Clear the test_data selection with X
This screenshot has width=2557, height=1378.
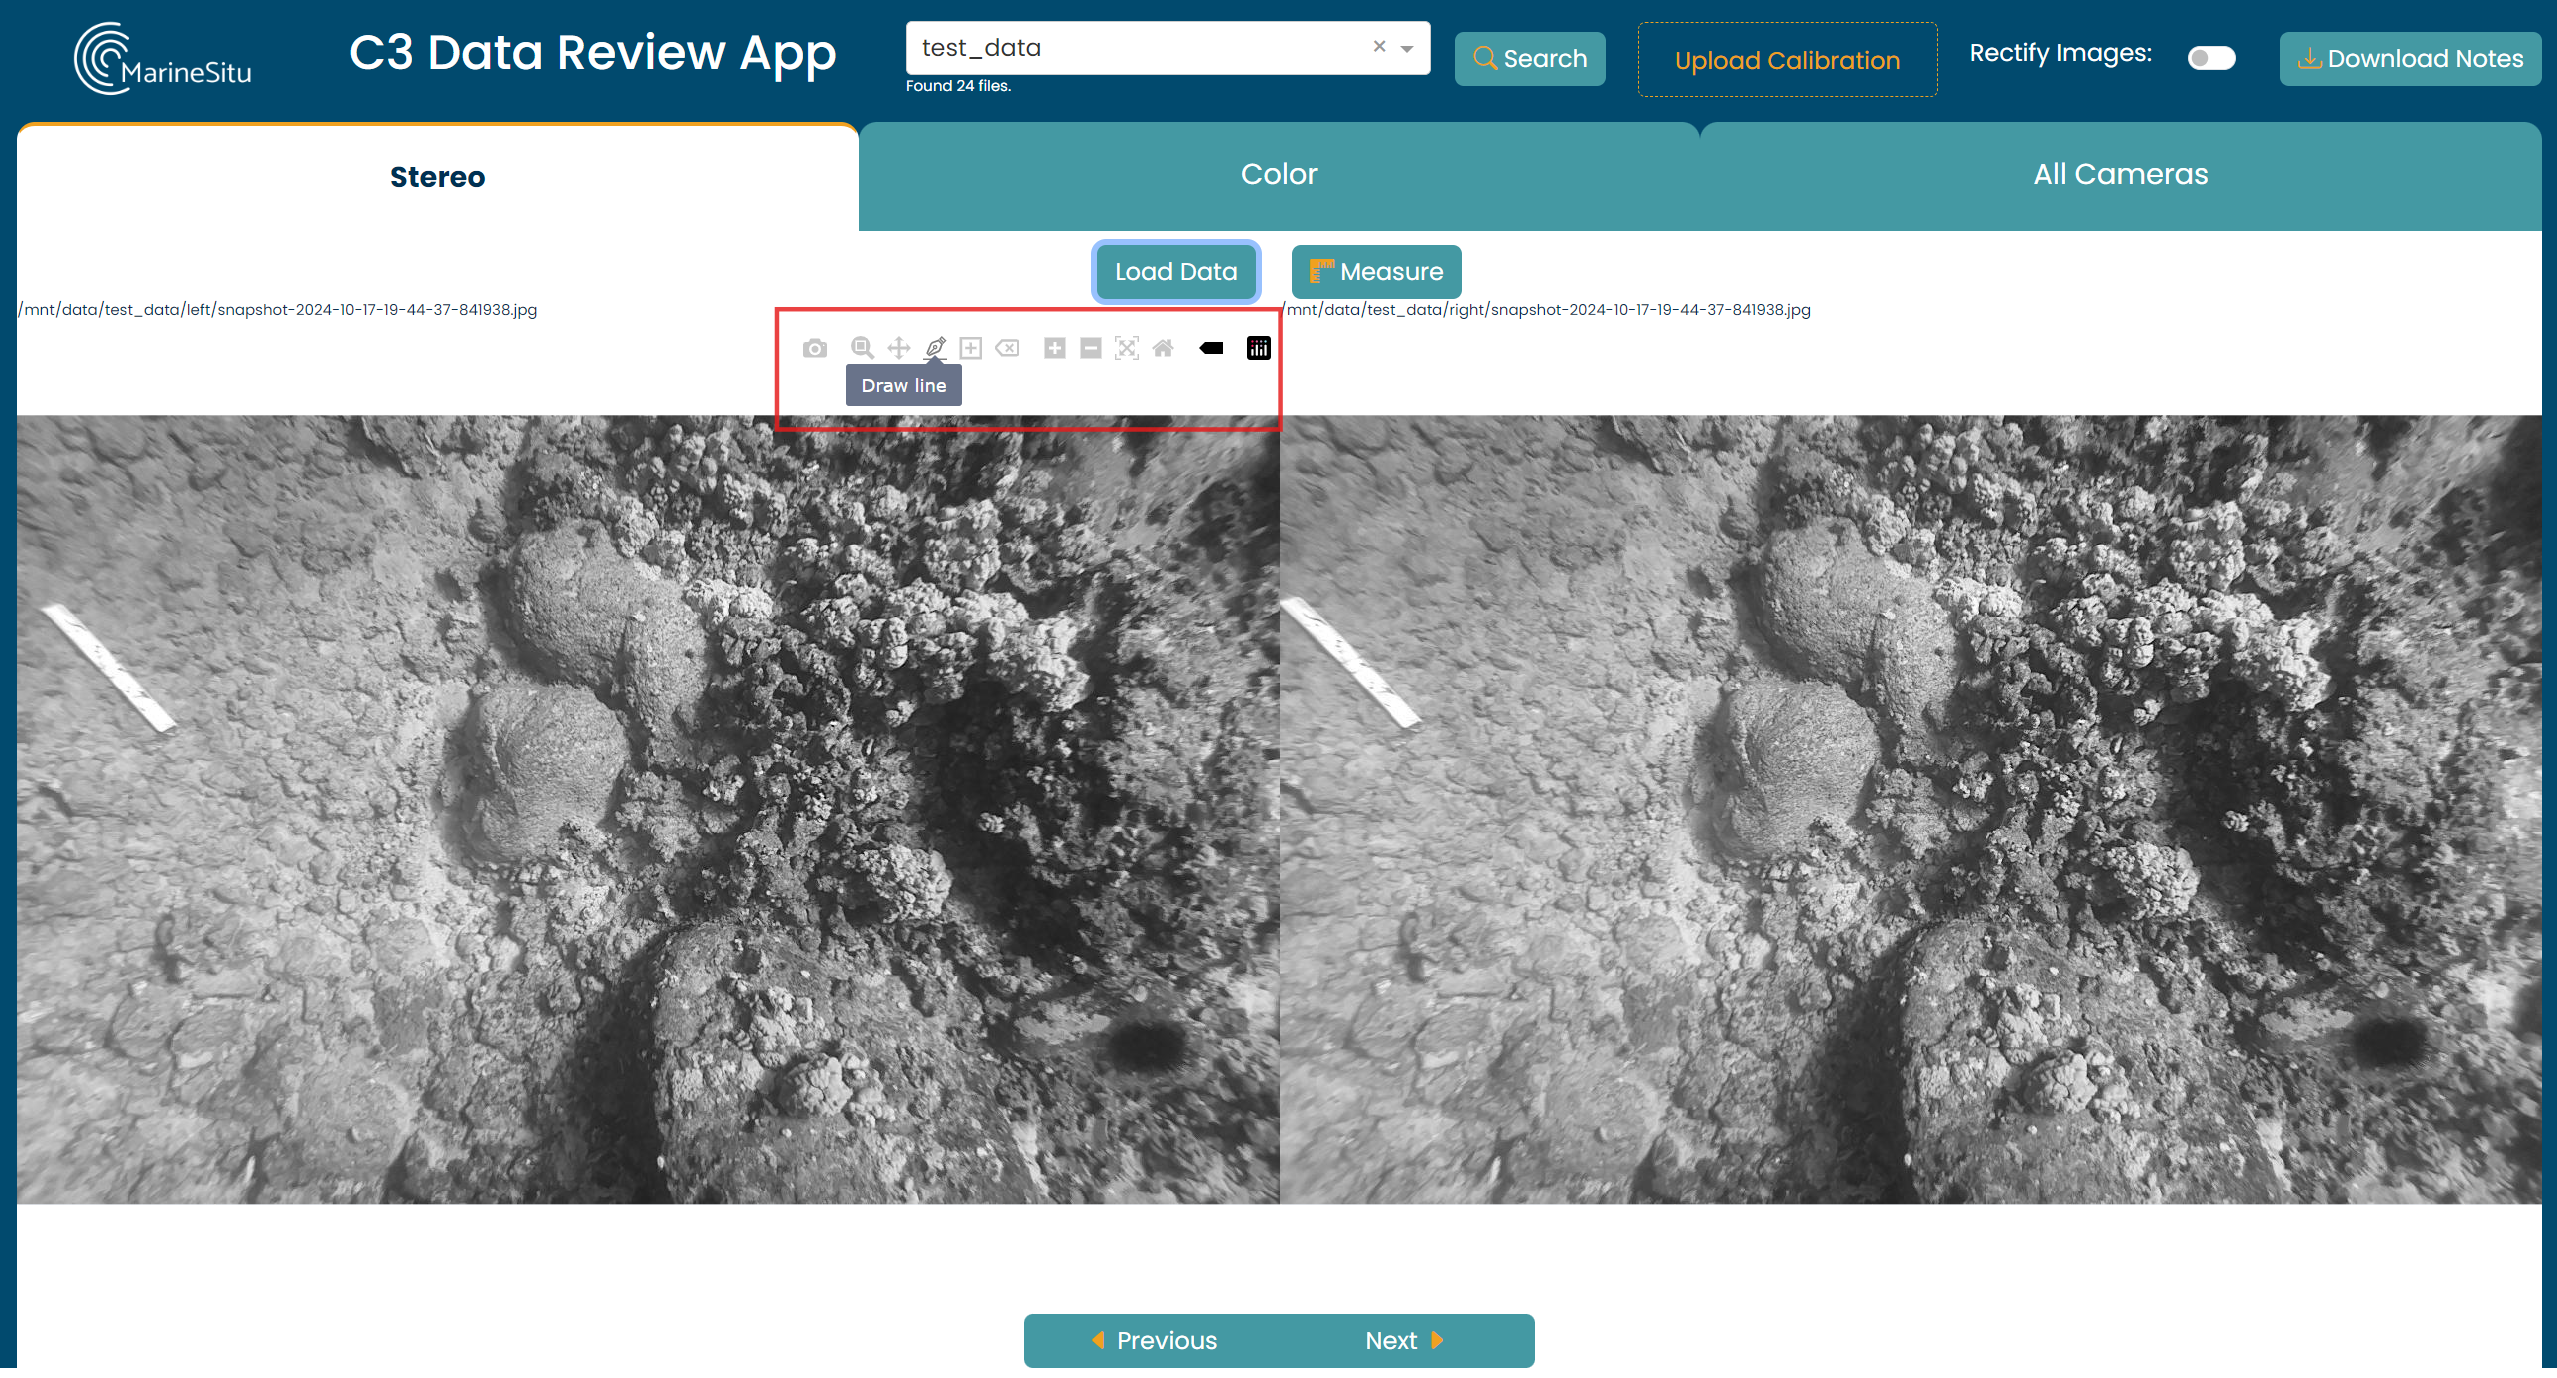1379,46
